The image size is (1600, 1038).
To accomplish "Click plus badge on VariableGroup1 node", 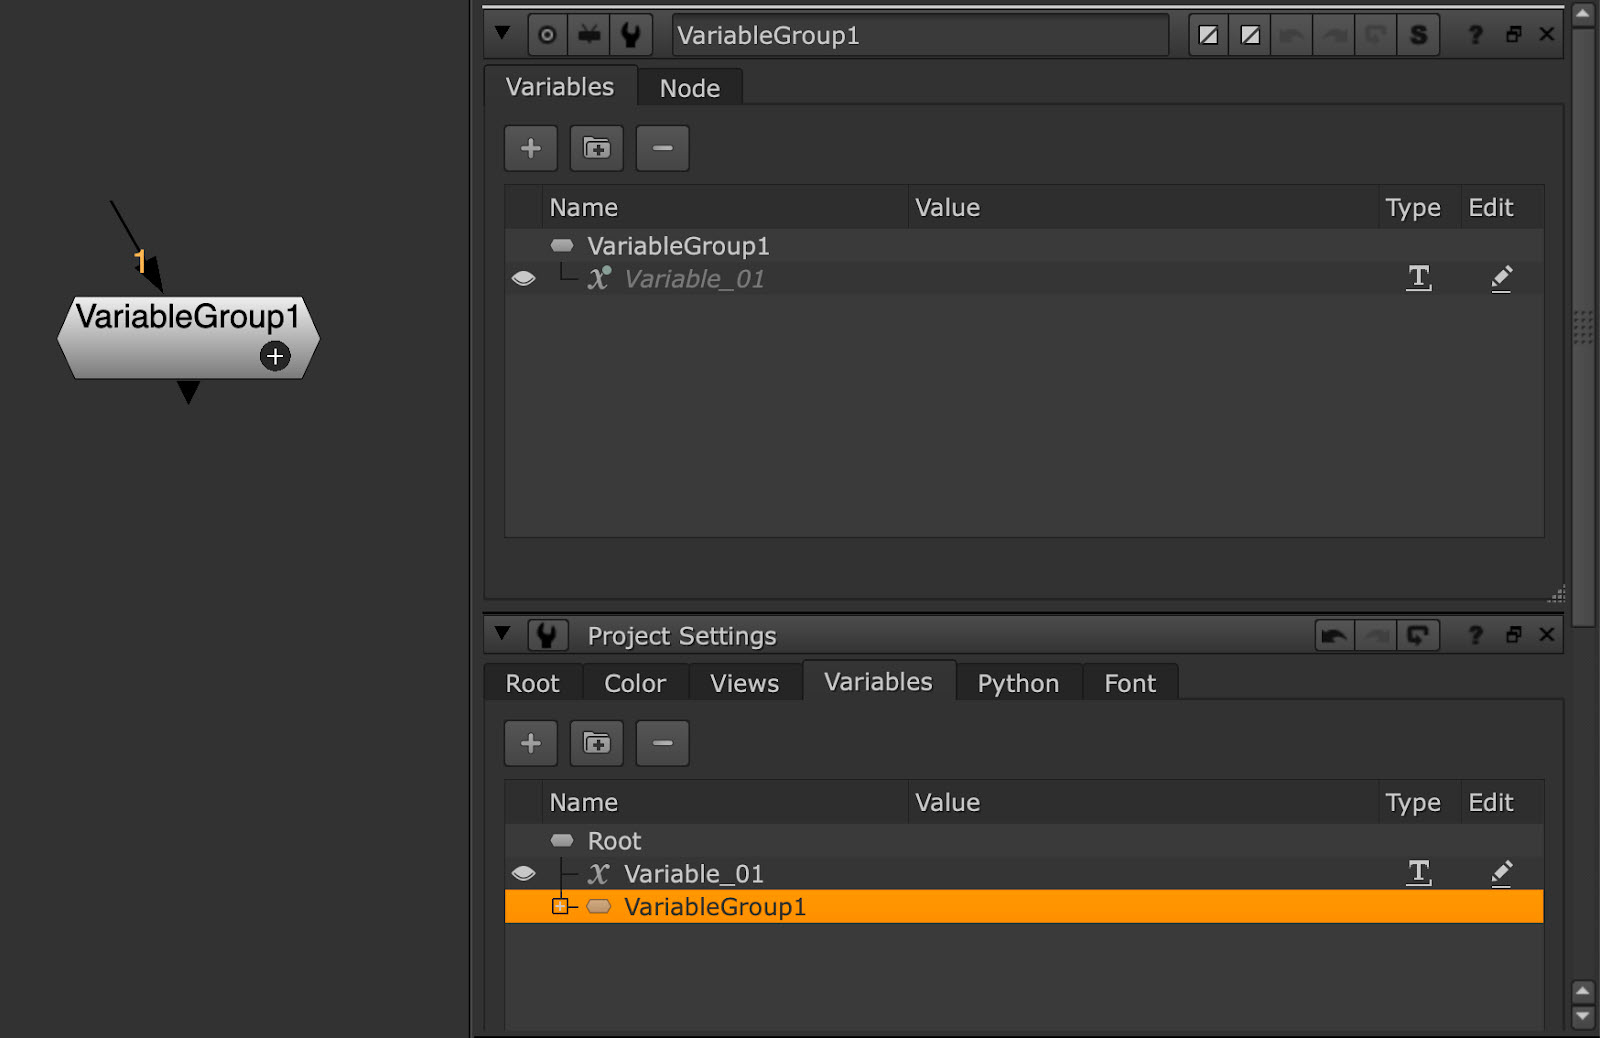I will tap(275, 356).
